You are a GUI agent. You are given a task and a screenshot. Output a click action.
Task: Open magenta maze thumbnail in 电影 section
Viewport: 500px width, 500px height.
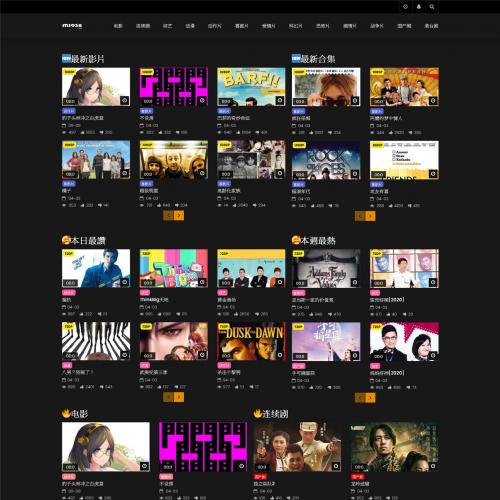click(203, 447)
